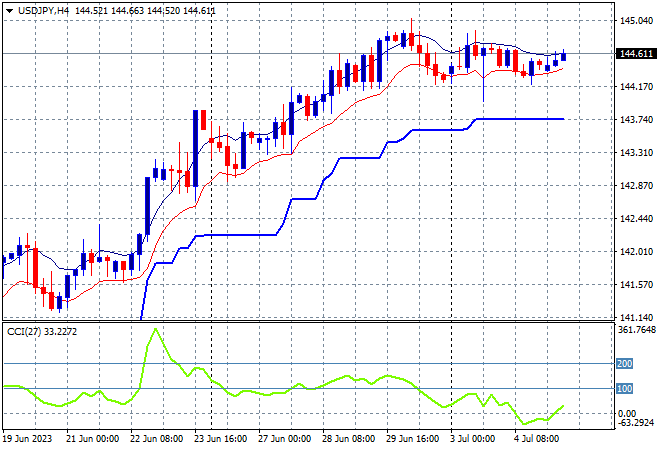Click the last blue candlestick at the current price
This screenshot has width=660, height=450.
[x=564, y=56]
